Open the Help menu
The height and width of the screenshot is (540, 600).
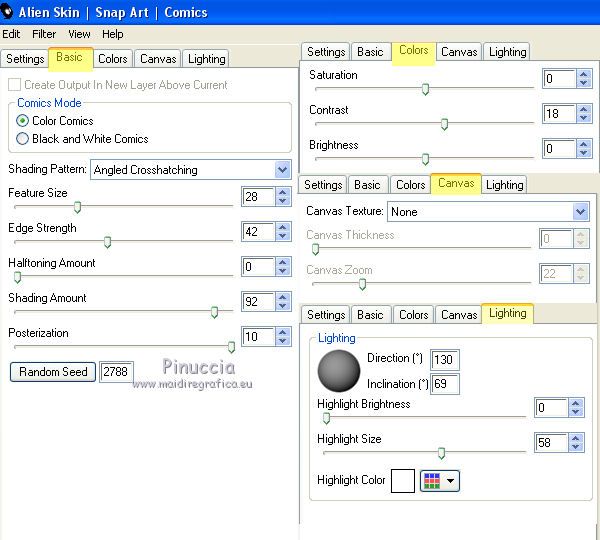tap(112, 34)
